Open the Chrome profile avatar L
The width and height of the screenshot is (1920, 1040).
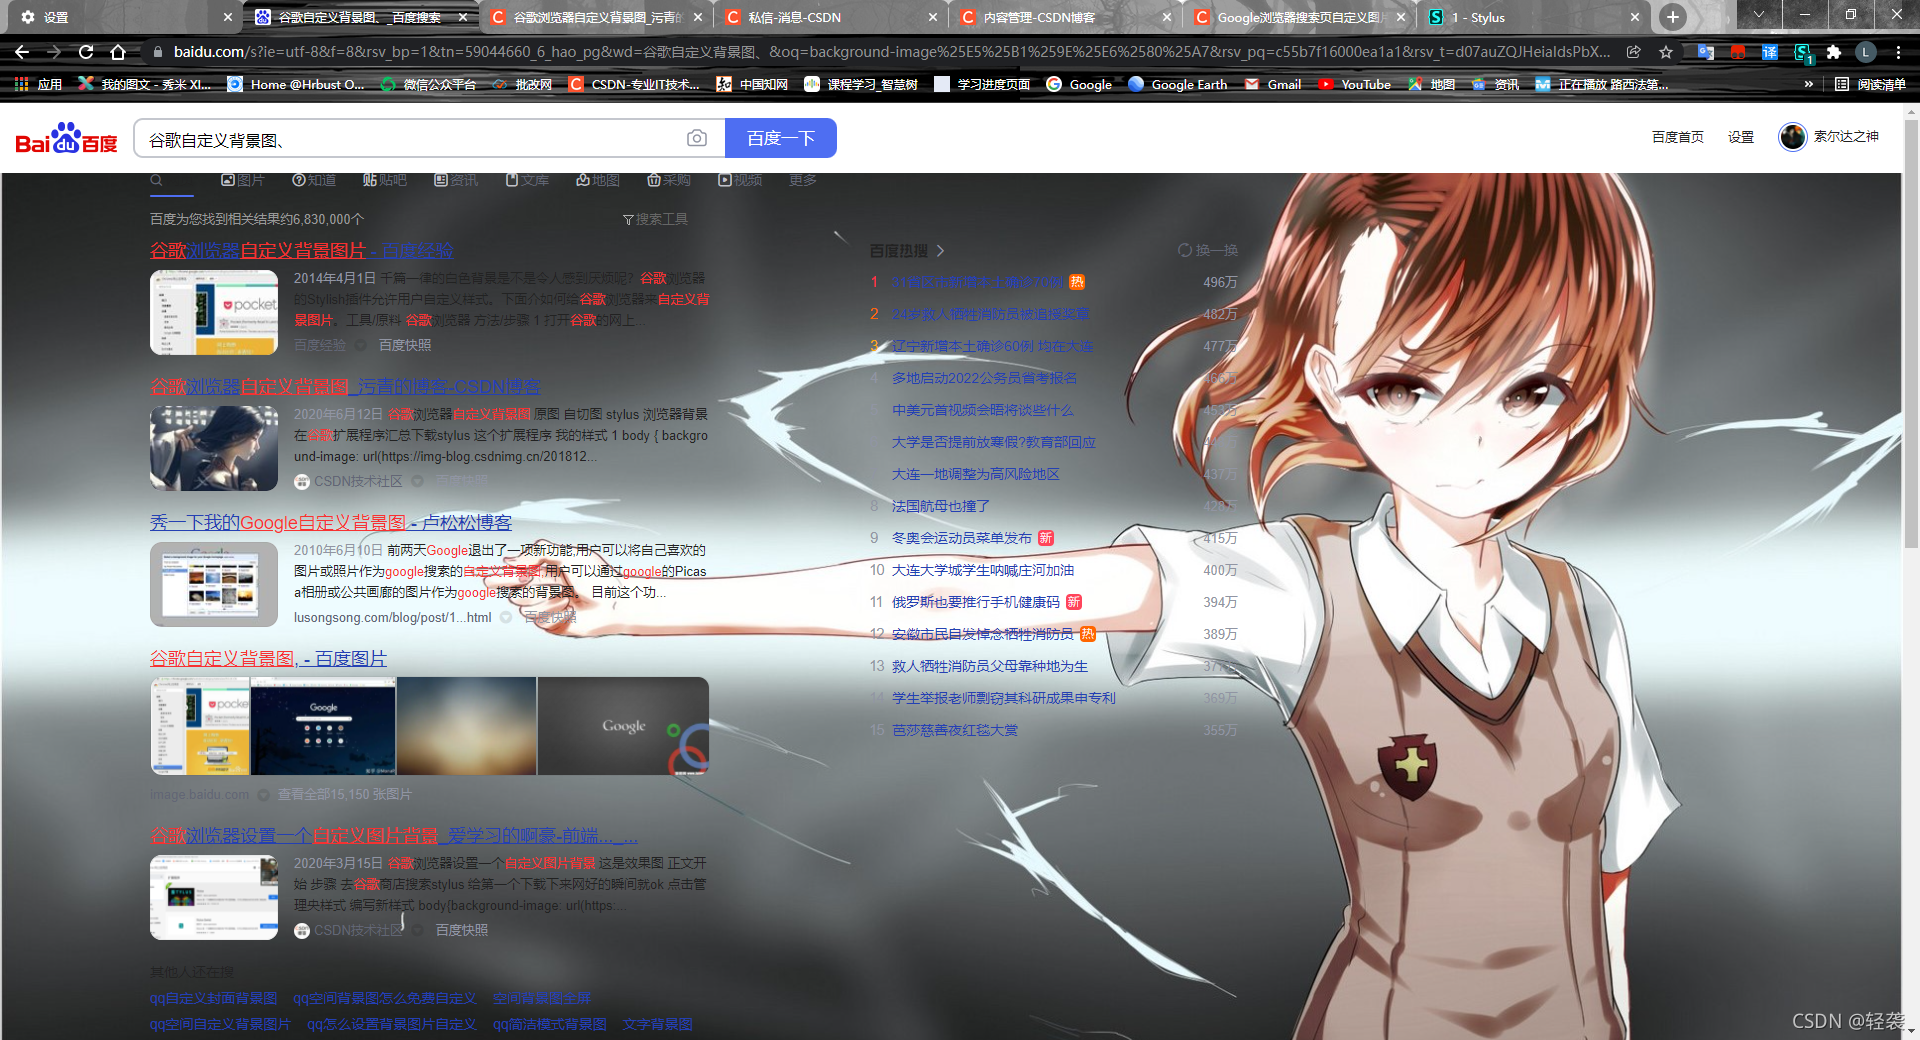pos(1866,52)
